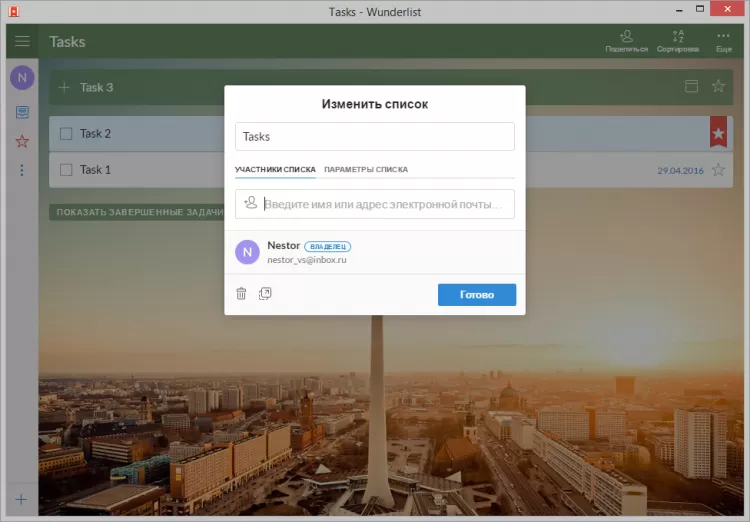The height and width of the screenshot is (522, 750).
Task: Click the name or email input field
Action: pyautogui.click(x=375, y=204)
